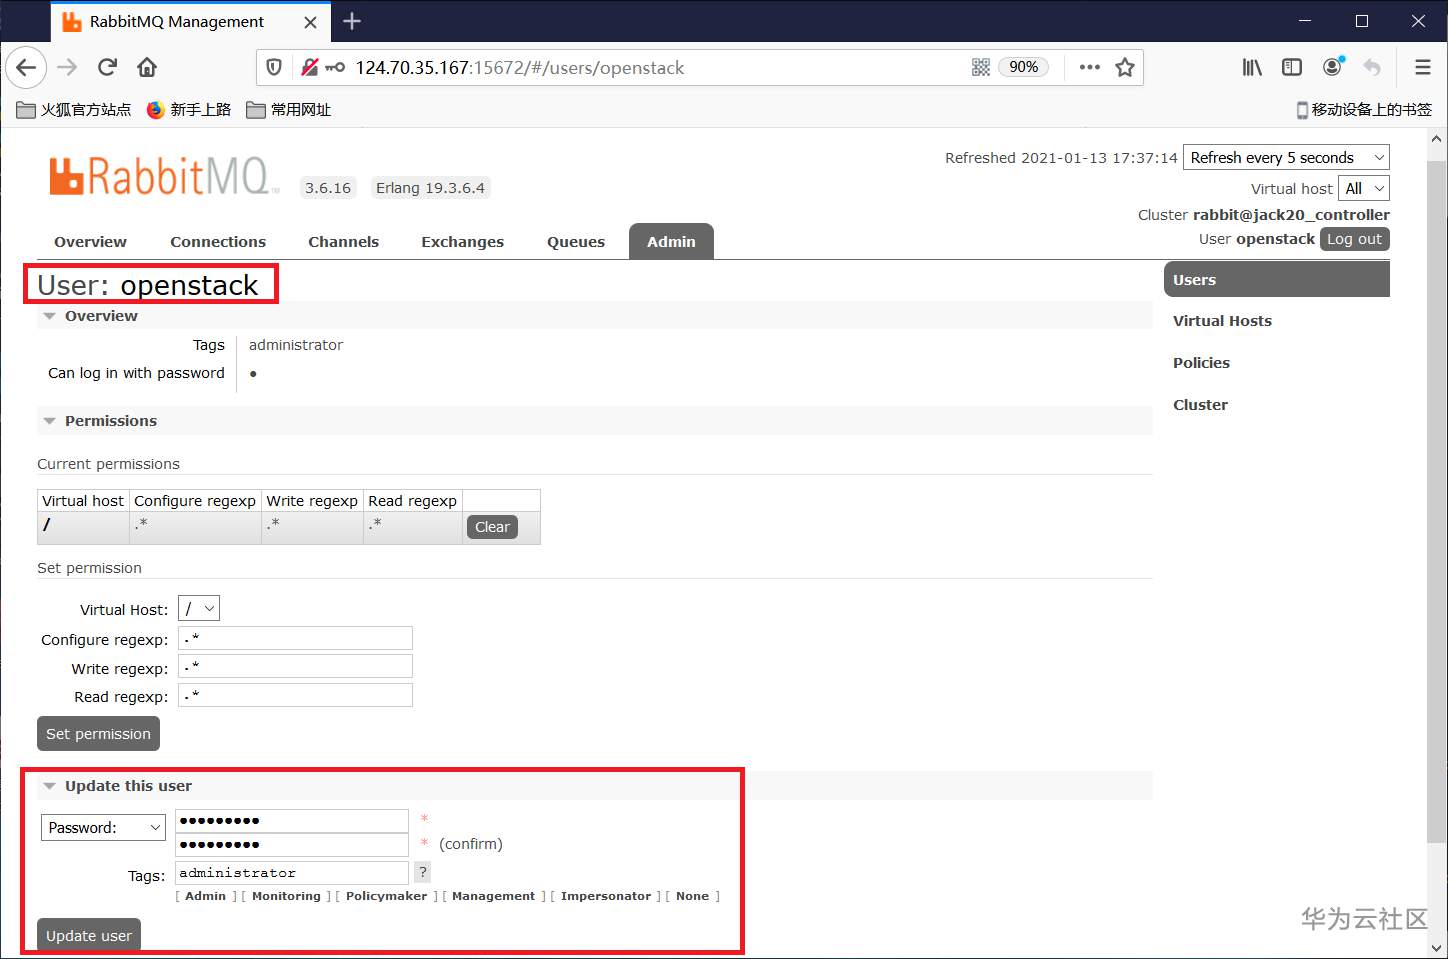
Task: Insert the Monitoring tag link
Action: (286, 896)
